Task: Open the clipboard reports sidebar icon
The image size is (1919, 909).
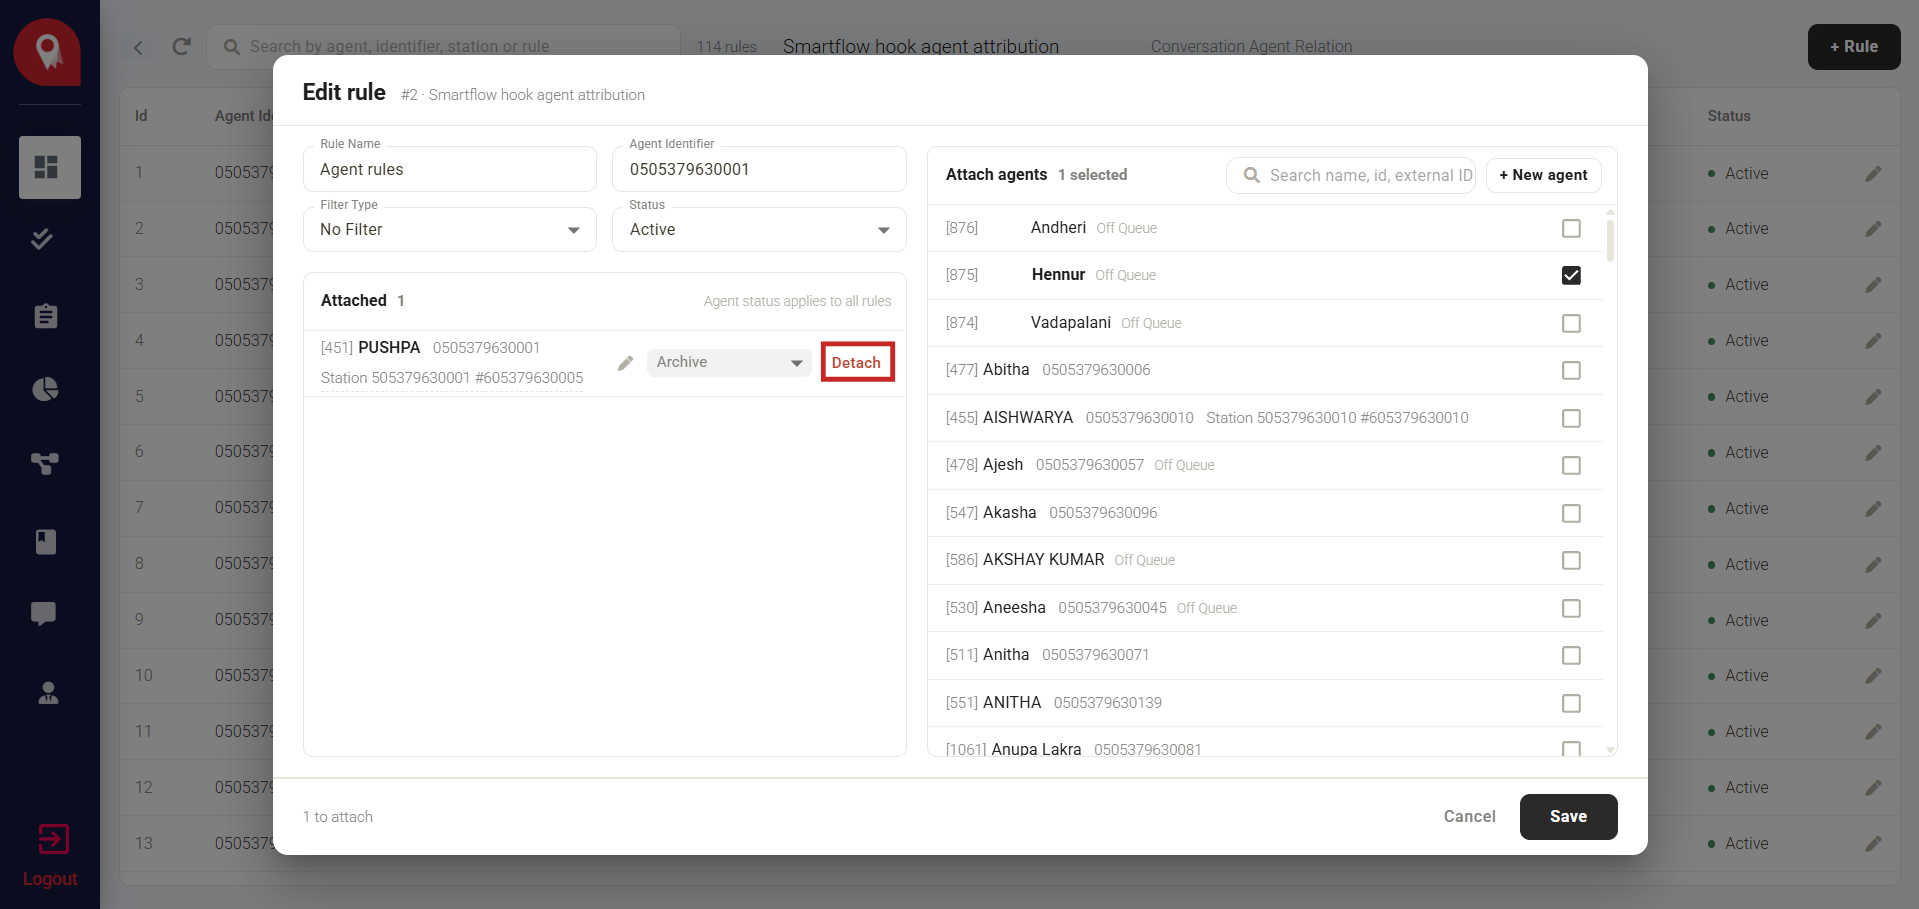Action: 46,316
